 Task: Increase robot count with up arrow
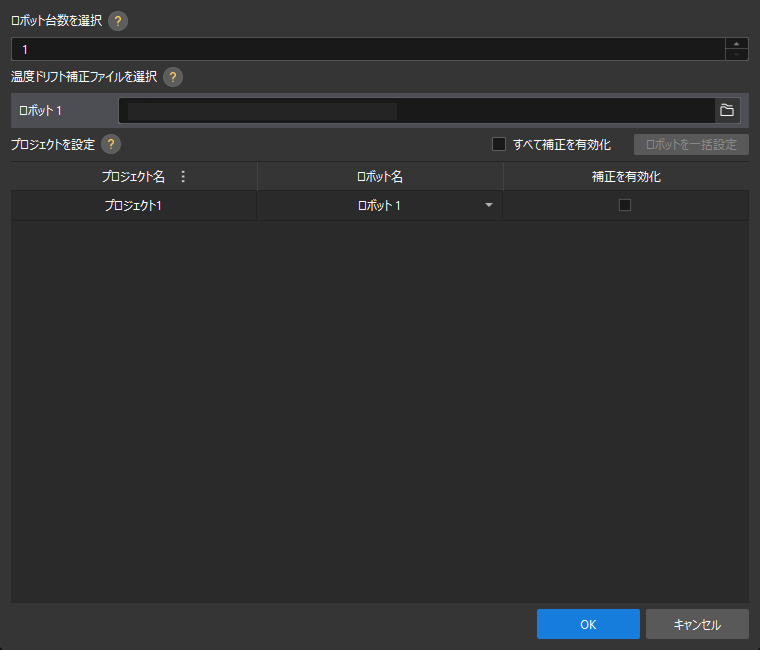tap(736, 44)
